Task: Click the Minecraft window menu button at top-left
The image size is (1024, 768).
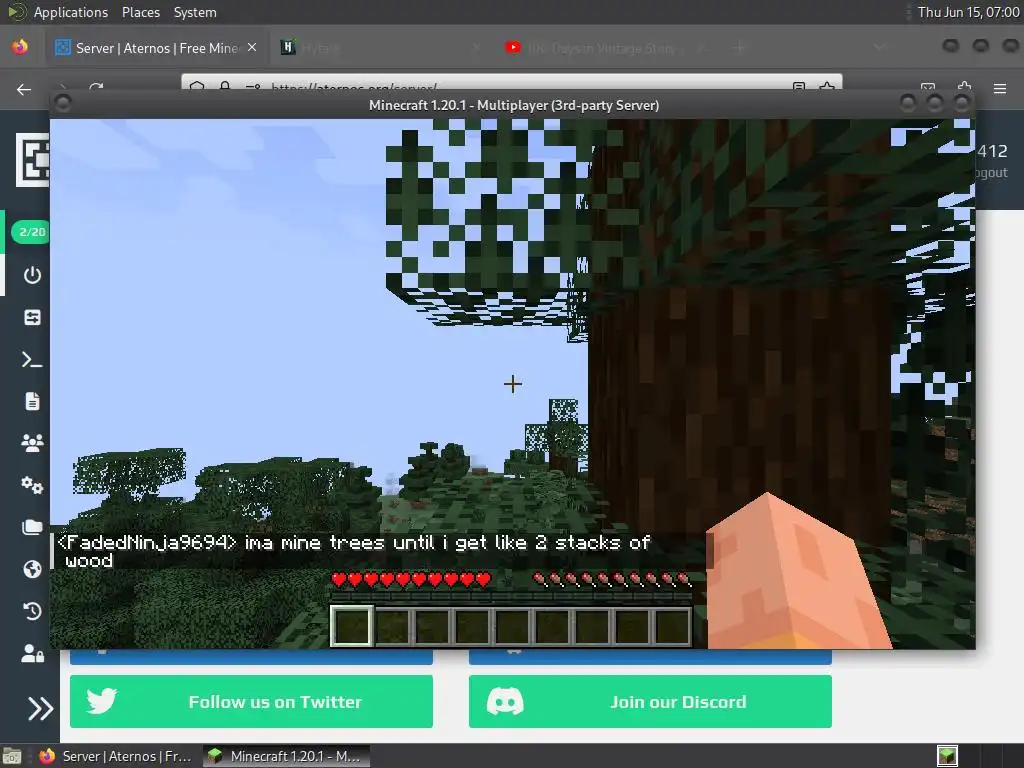Action: point(63,103)
